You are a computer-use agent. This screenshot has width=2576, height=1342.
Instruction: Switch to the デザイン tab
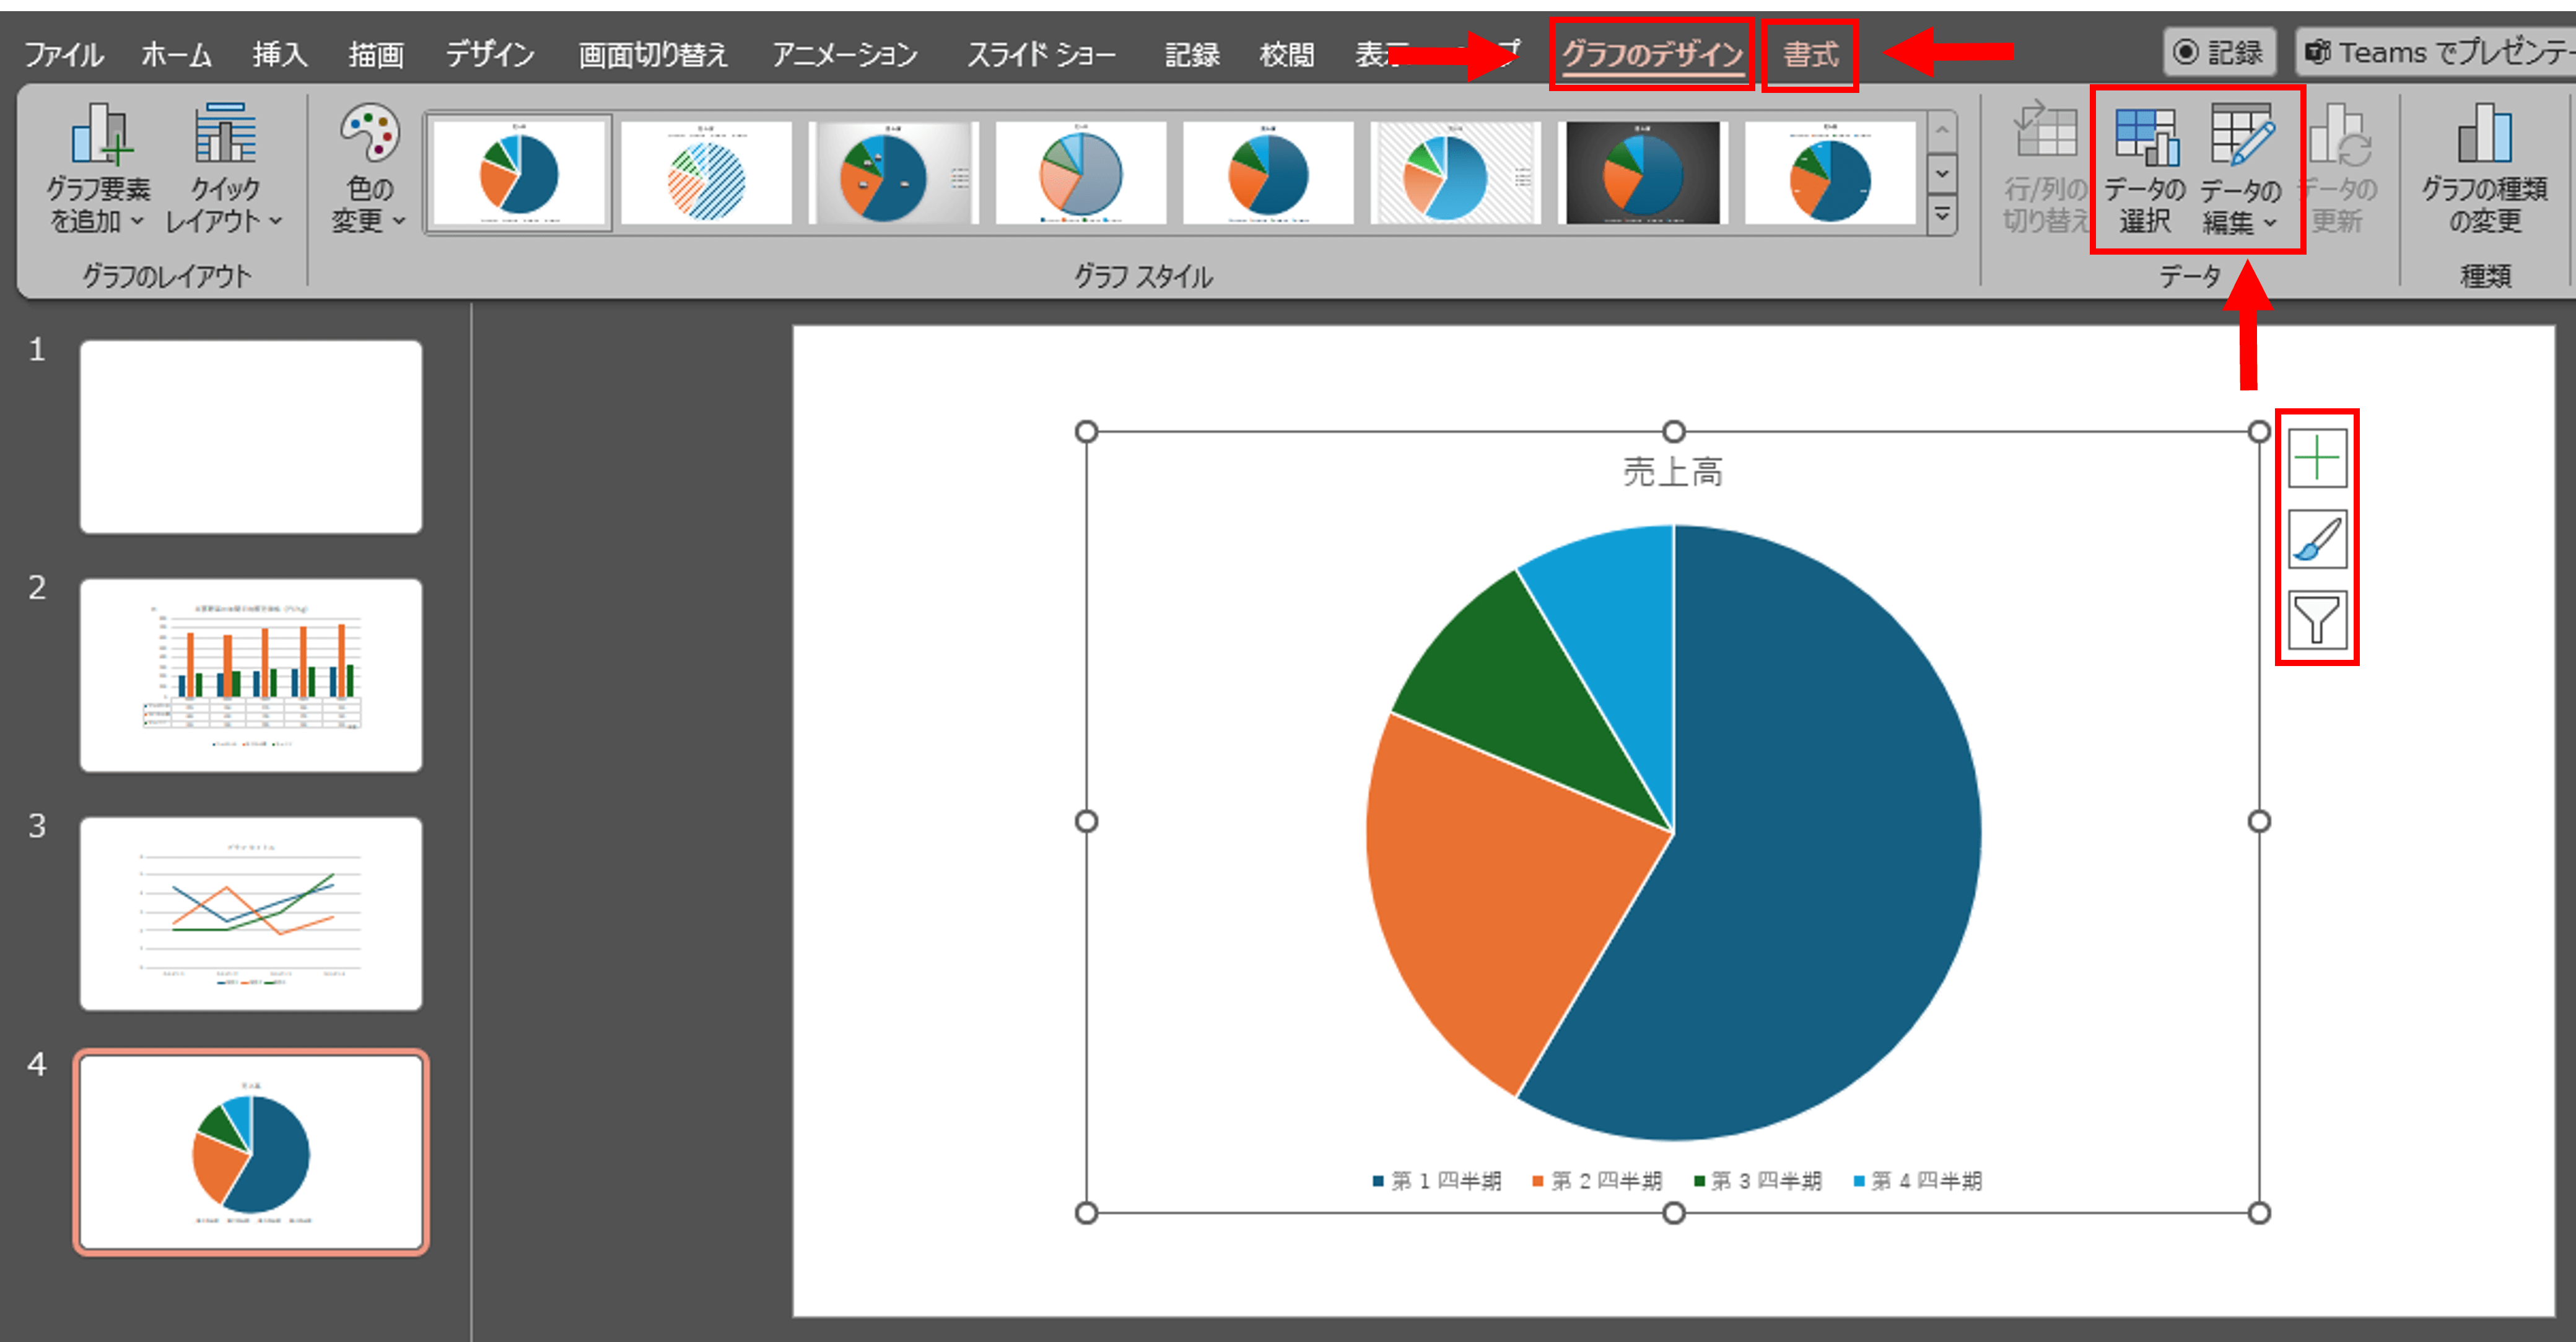490,54
